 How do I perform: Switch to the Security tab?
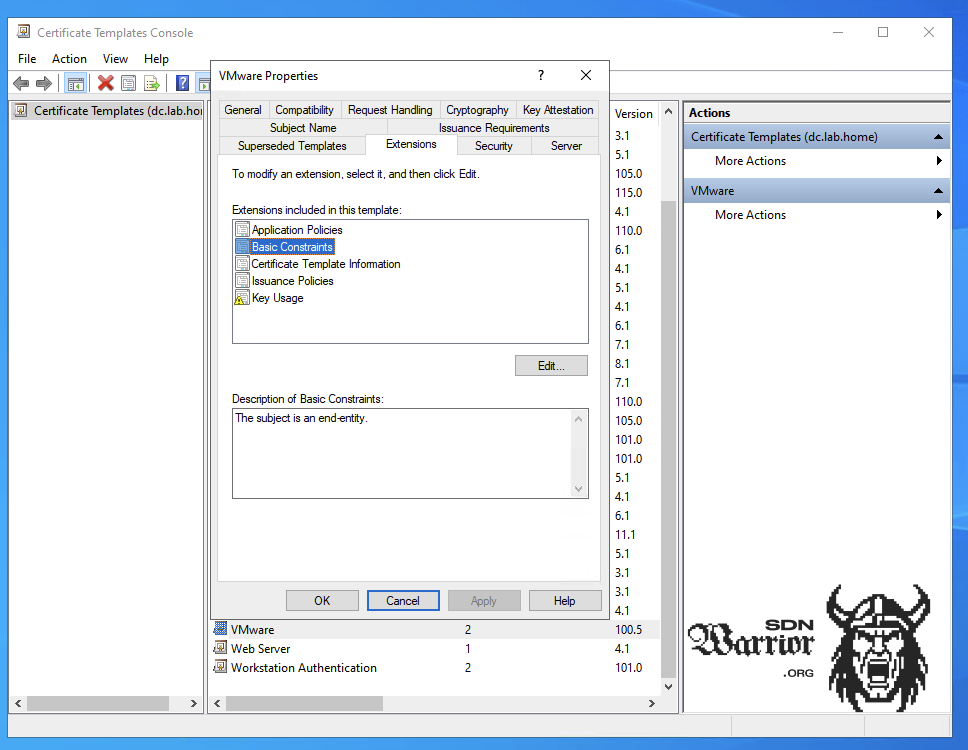493,145
